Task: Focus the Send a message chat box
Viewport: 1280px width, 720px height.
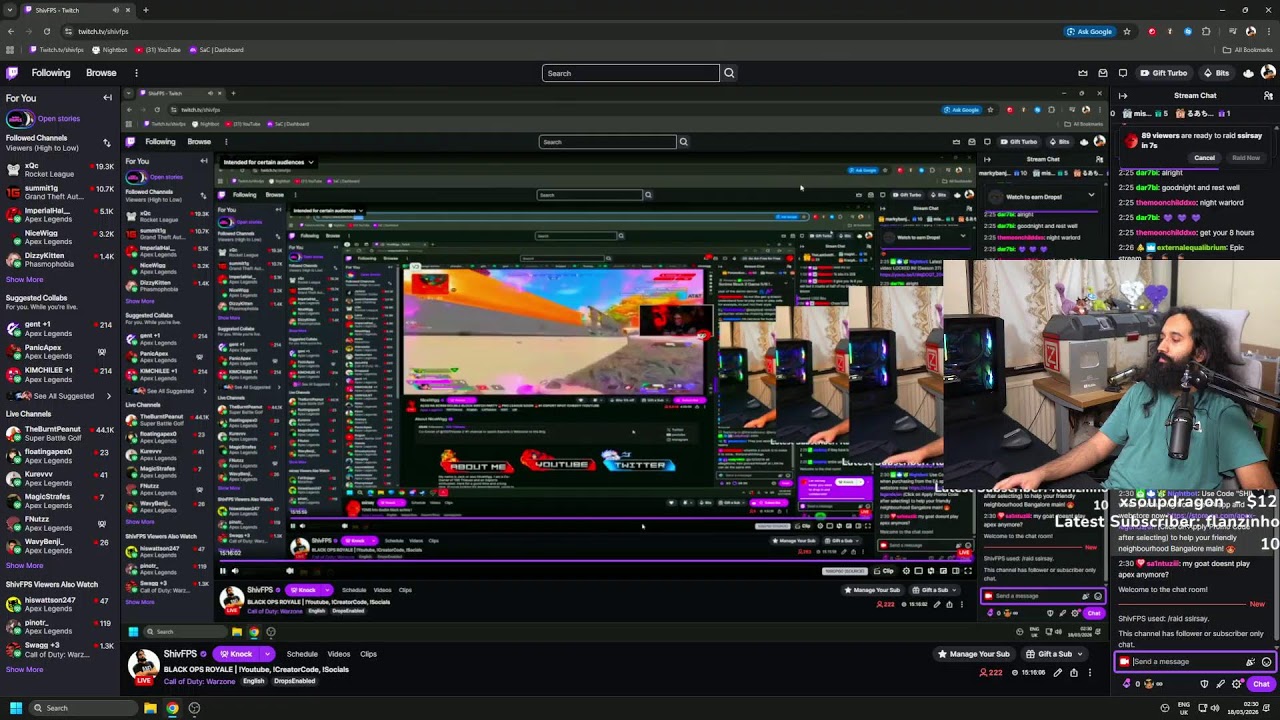Action: click(x=1185, y=662)
